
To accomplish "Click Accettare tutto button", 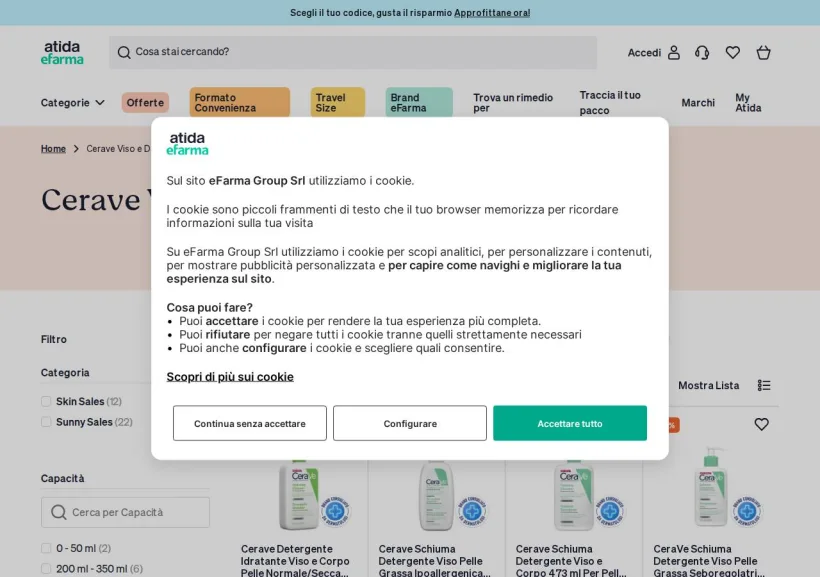I will point(570,423).
